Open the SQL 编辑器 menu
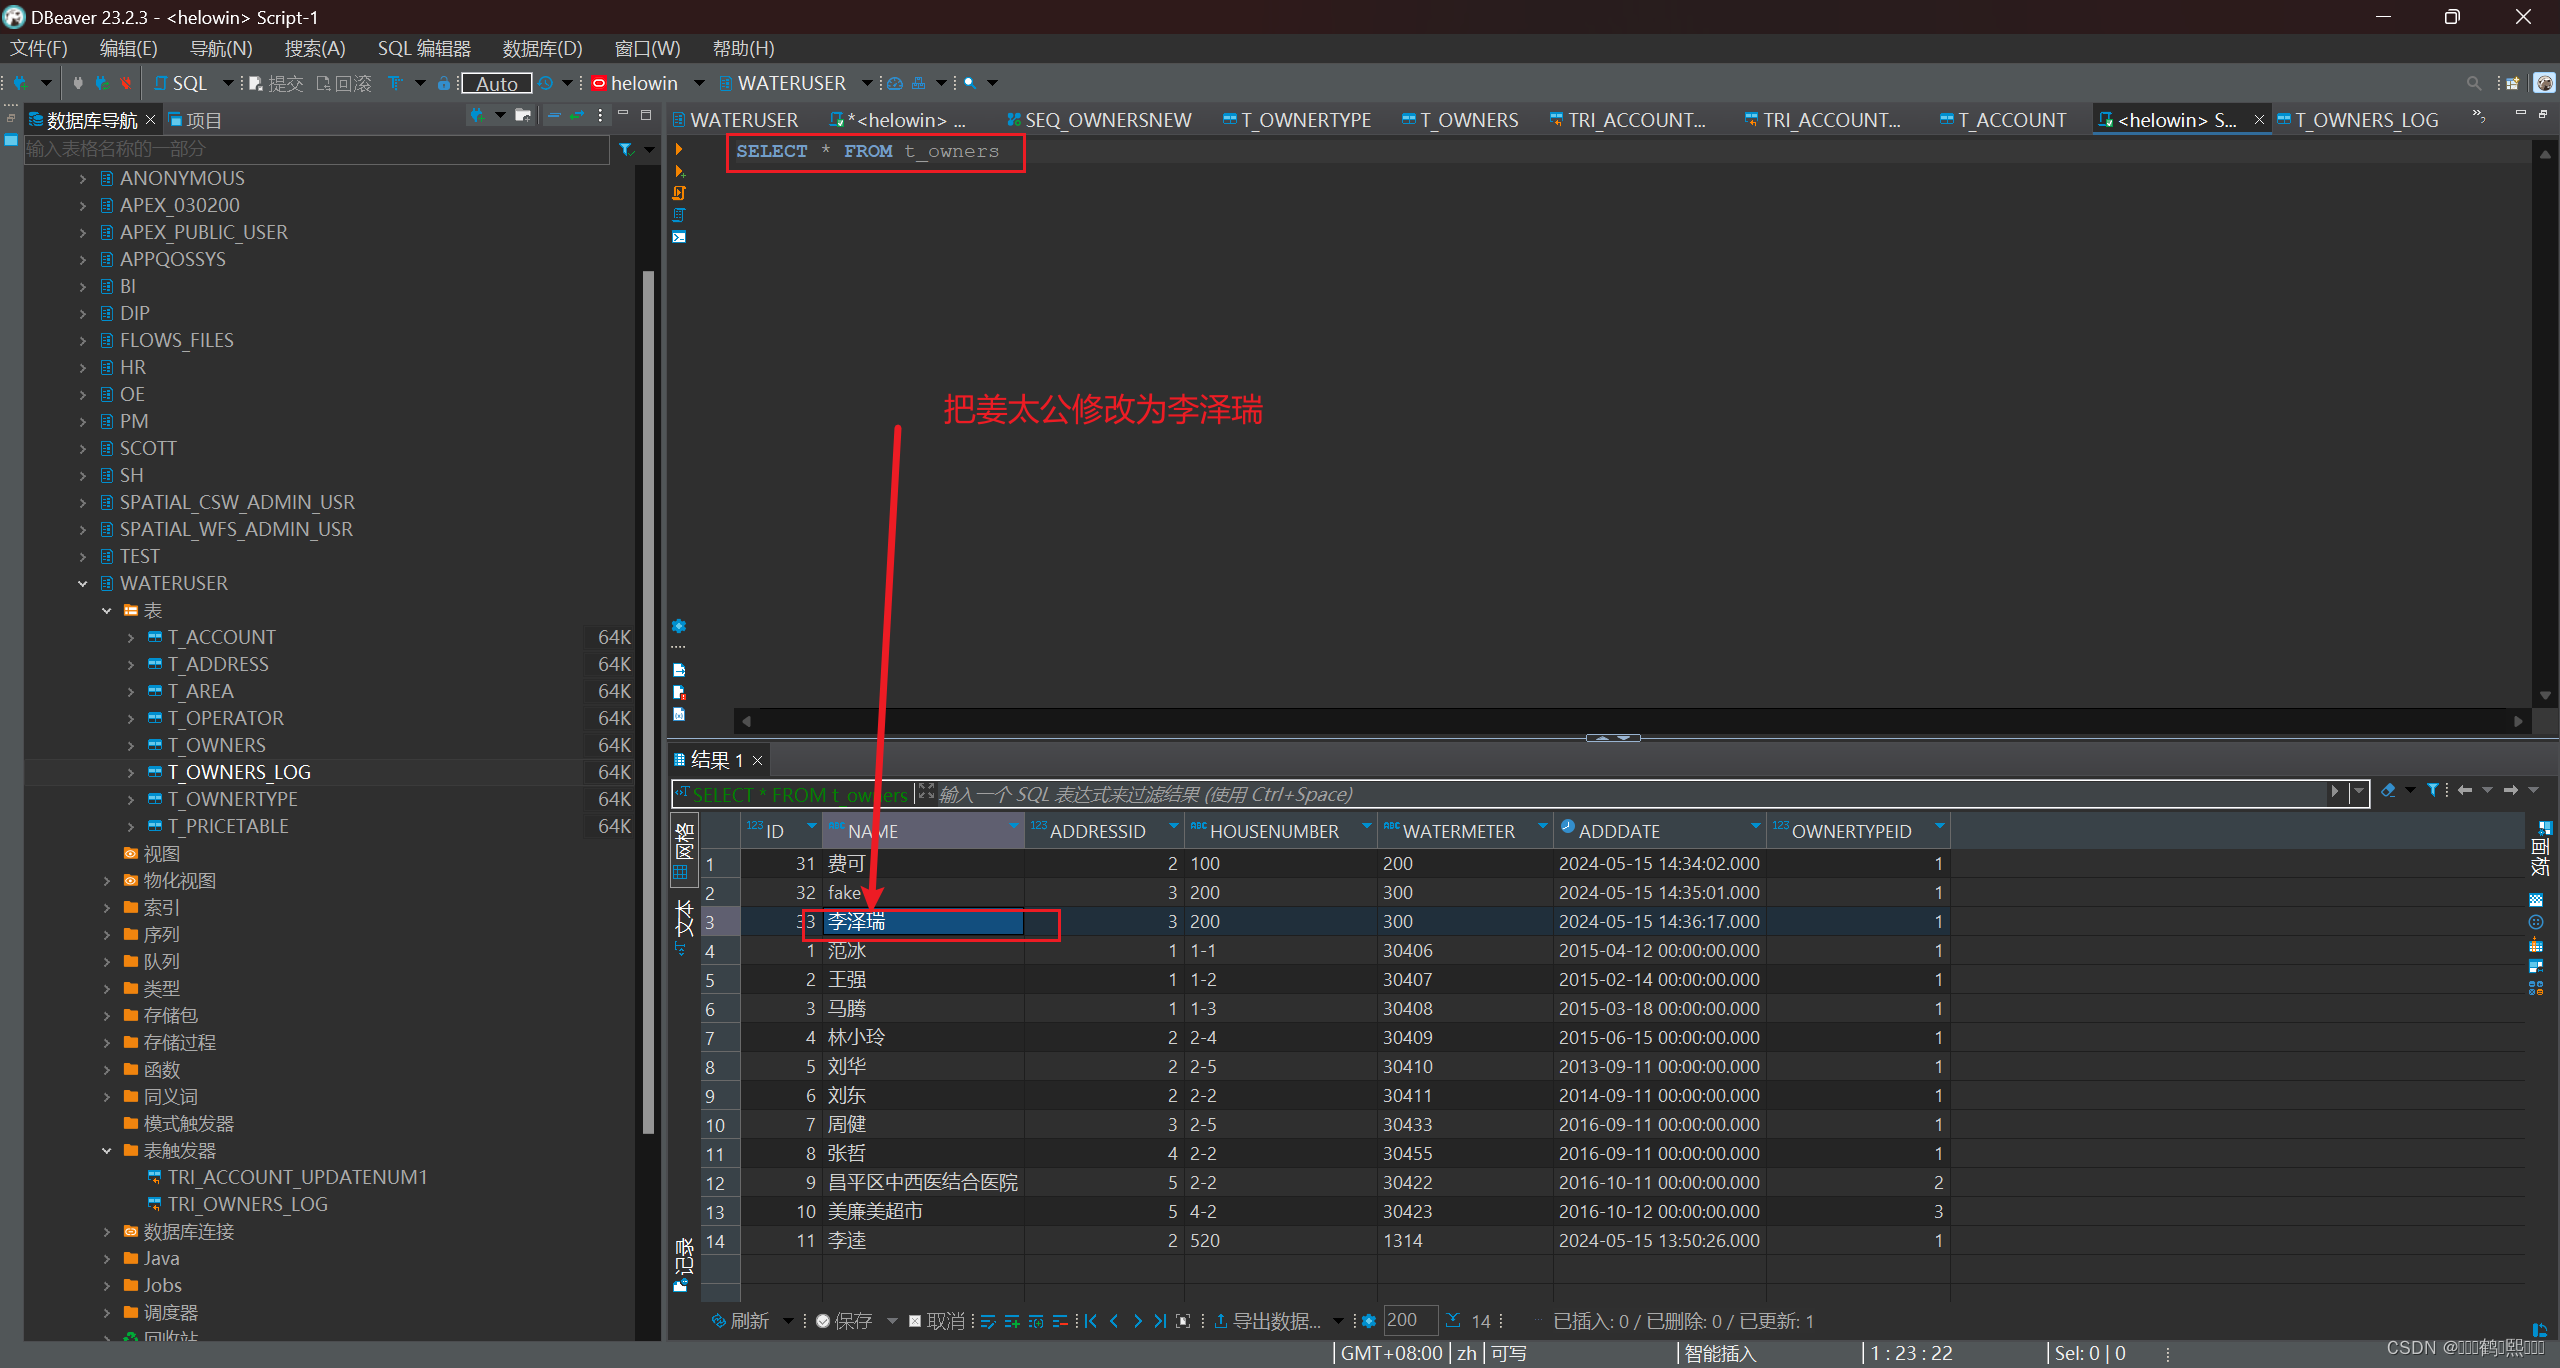Screen dimensions: 2560x1368 coord(423,49)
